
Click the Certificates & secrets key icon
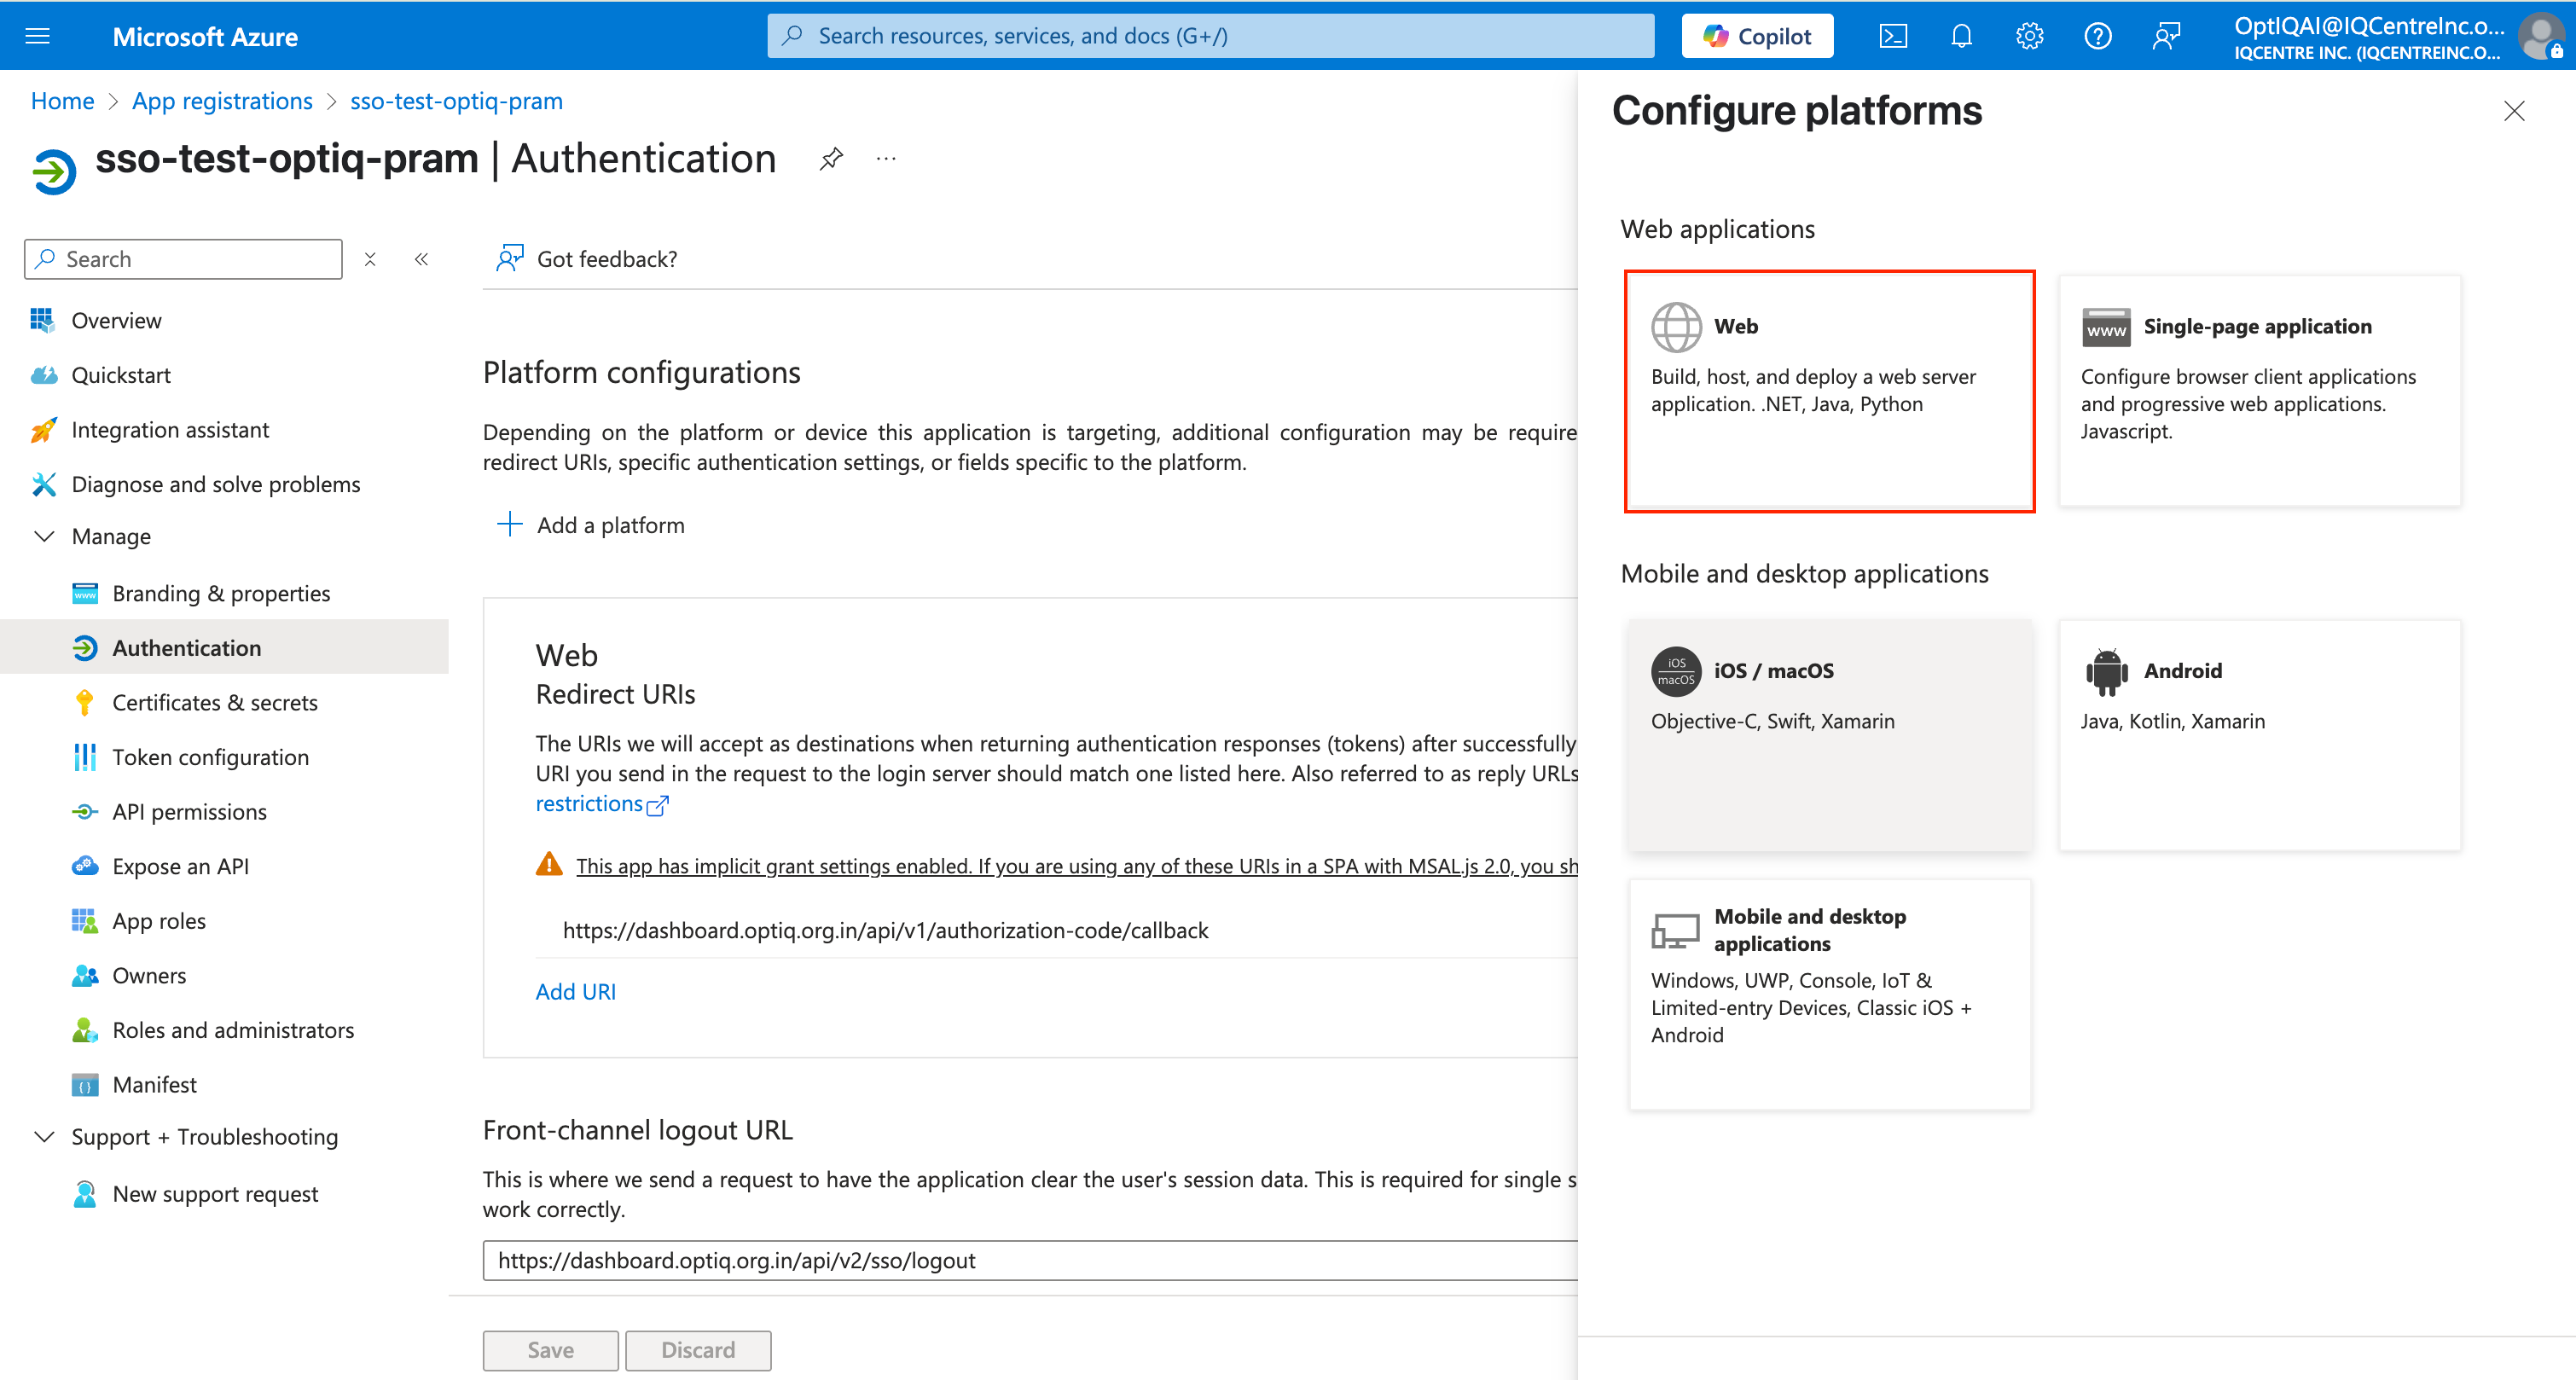[x=85, y=702]
